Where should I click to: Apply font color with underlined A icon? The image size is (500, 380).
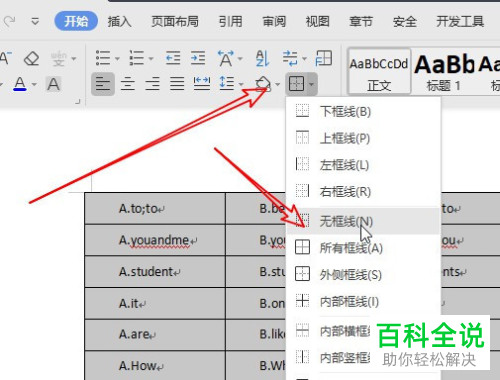click(20, 84)
